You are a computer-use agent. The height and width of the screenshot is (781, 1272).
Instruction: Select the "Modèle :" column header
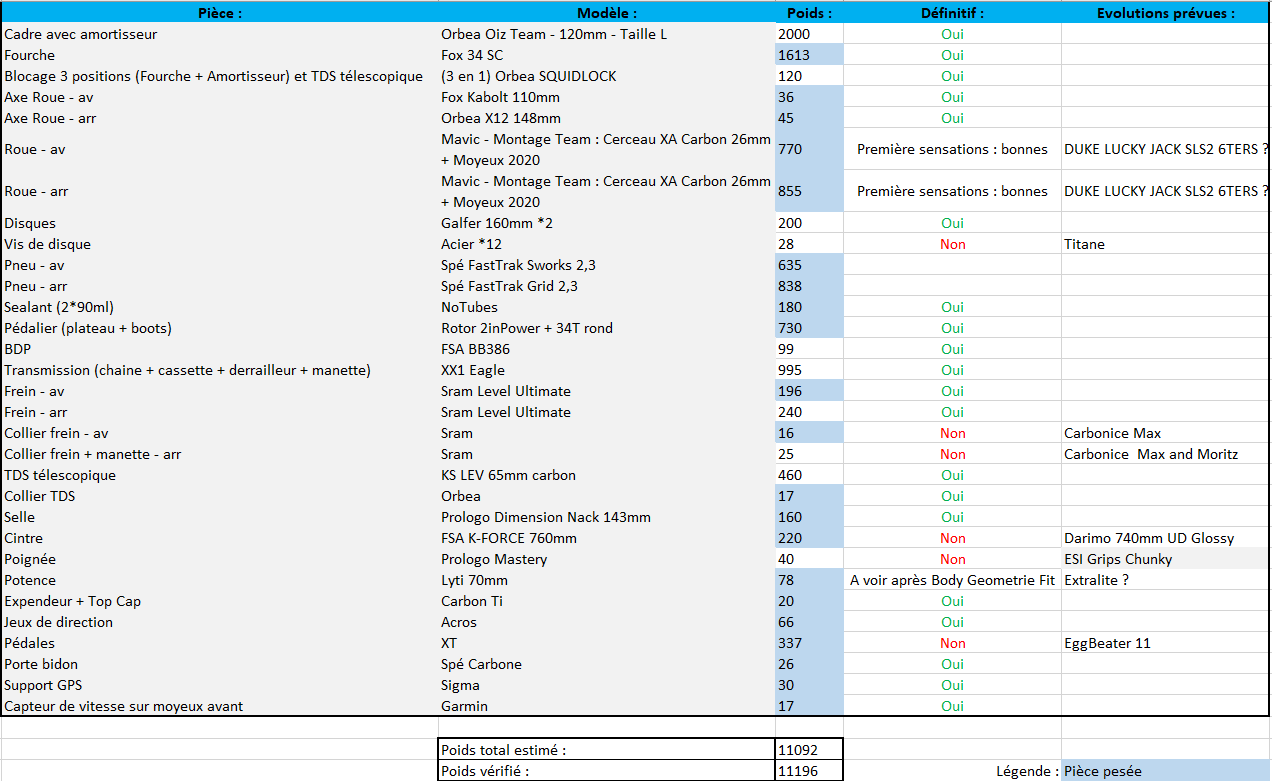point(606,13)
